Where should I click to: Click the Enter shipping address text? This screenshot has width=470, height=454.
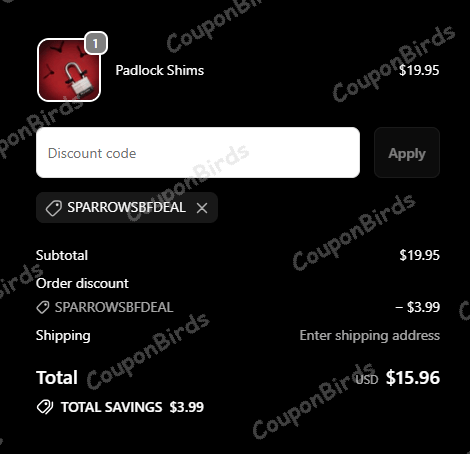point(370,336)
